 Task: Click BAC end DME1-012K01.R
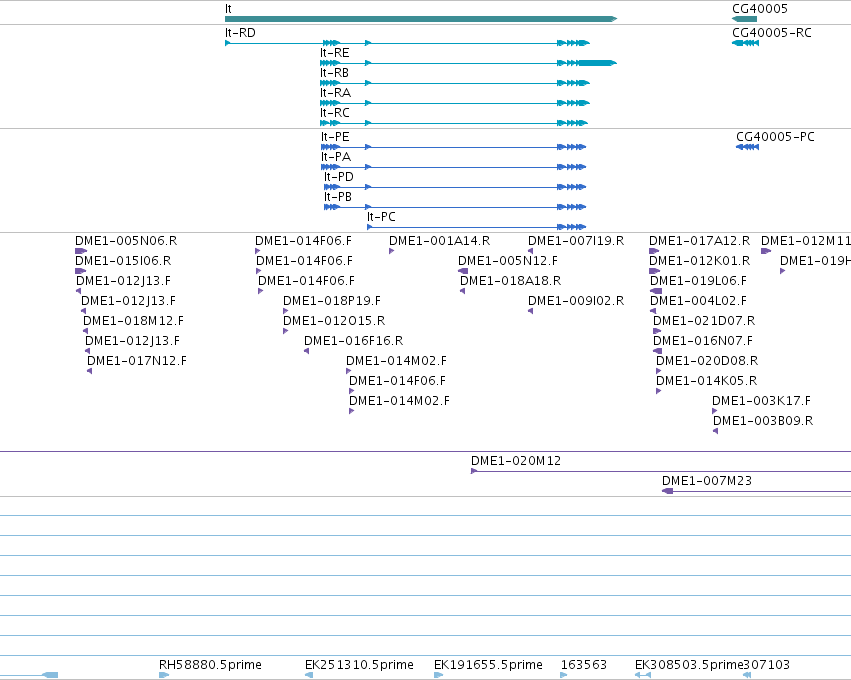[700, 261]
